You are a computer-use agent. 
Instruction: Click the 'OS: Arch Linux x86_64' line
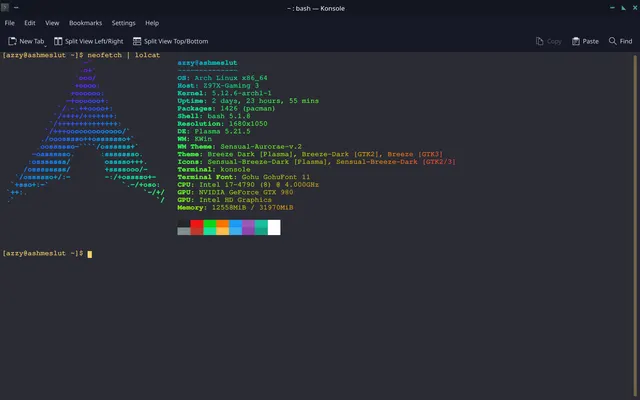222,78
